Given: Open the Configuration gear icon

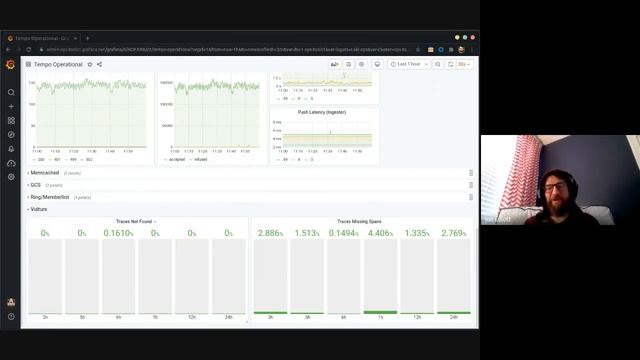Looking at the screenshot, I should 11,177.
